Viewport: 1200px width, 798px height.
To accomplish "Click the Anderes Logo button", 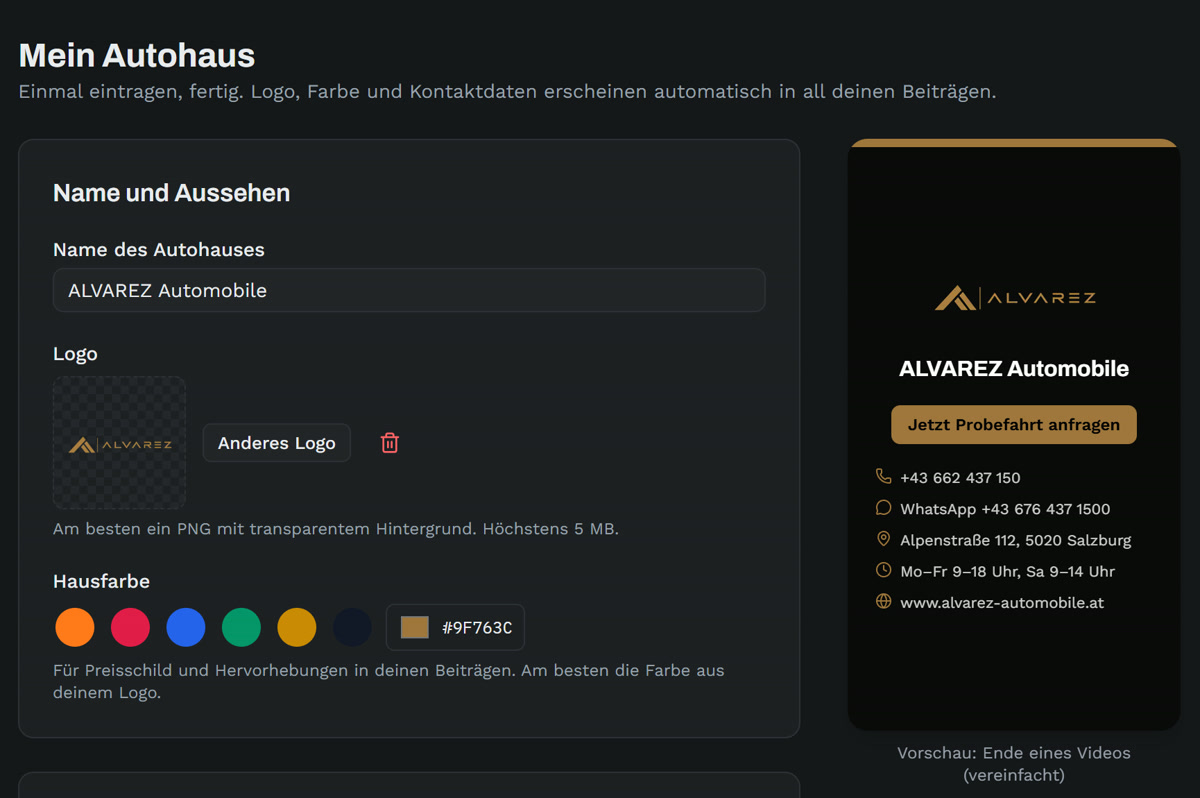I will 277,443.
